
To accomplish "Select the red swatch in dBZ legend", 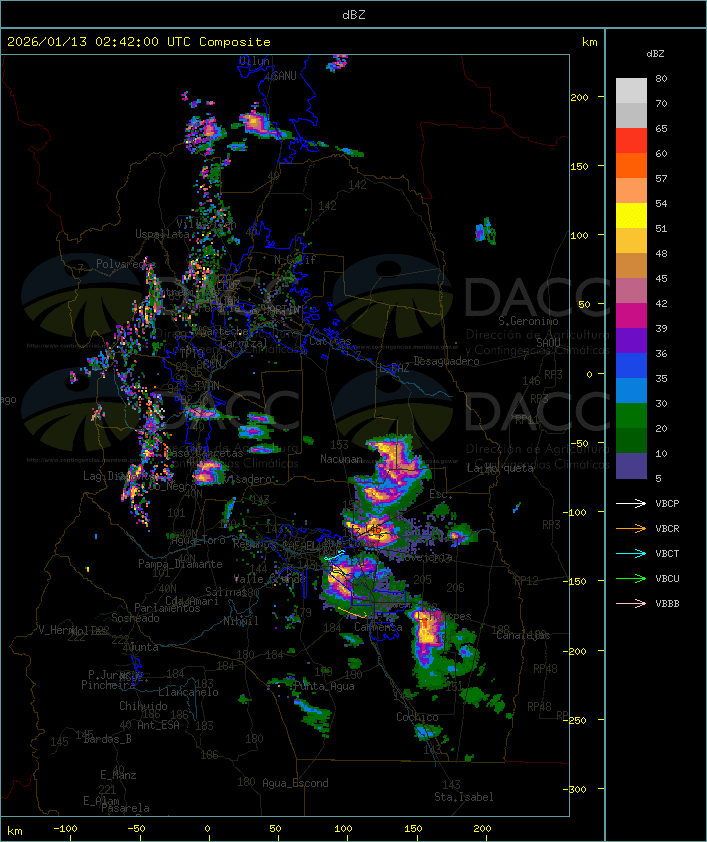I will [x=631, y=141].
